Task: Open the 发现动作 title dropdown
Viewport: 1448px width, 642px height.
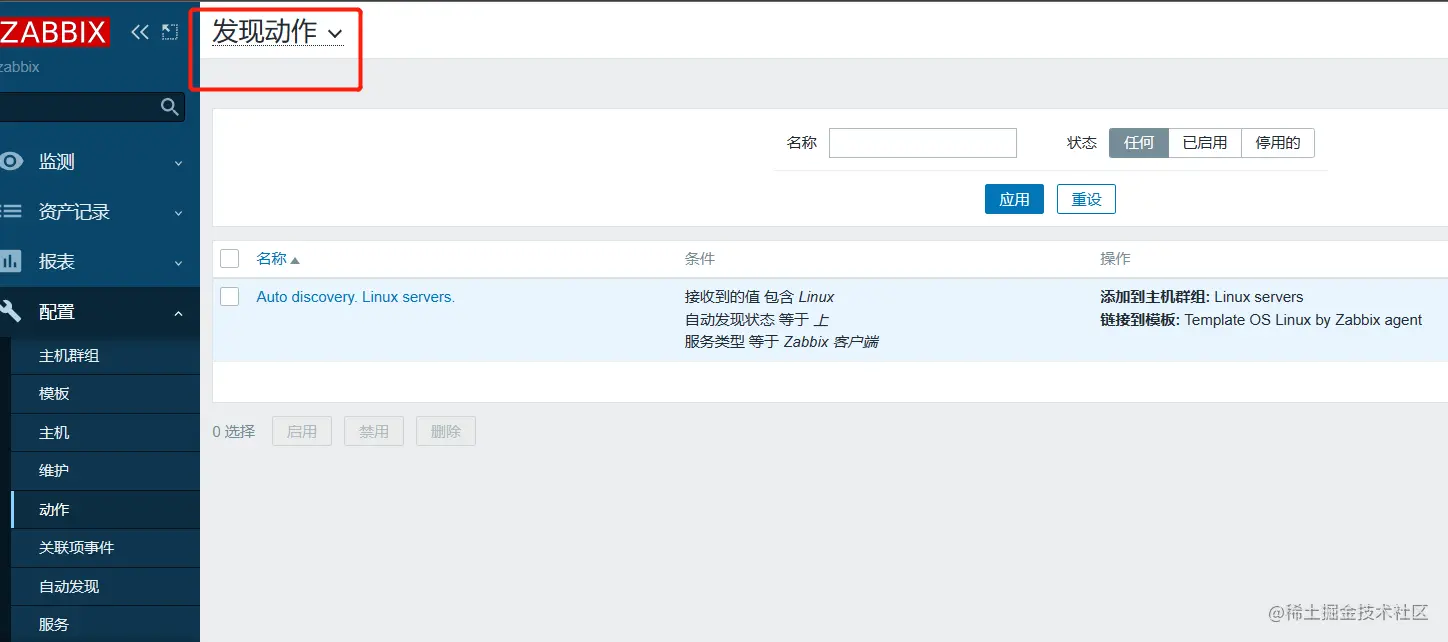Action: (x=277, y=32)
